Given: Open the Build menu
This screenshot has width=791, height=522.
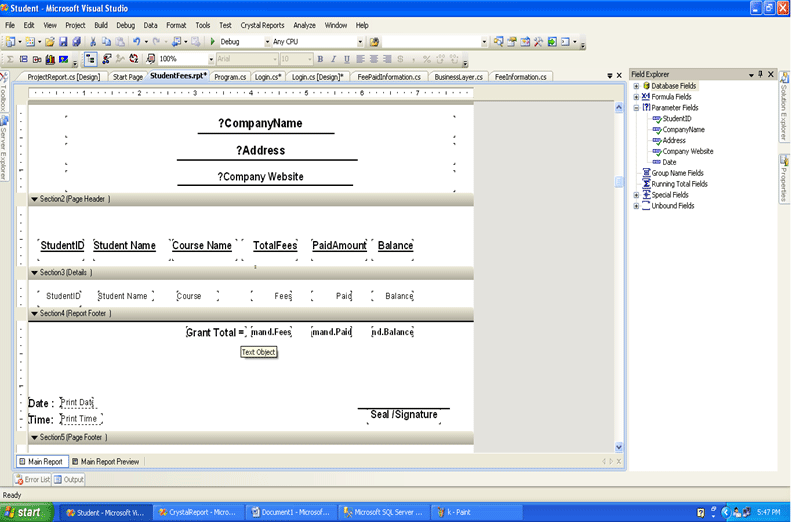Looking at the screenshot, I should (x=101, y=25).
